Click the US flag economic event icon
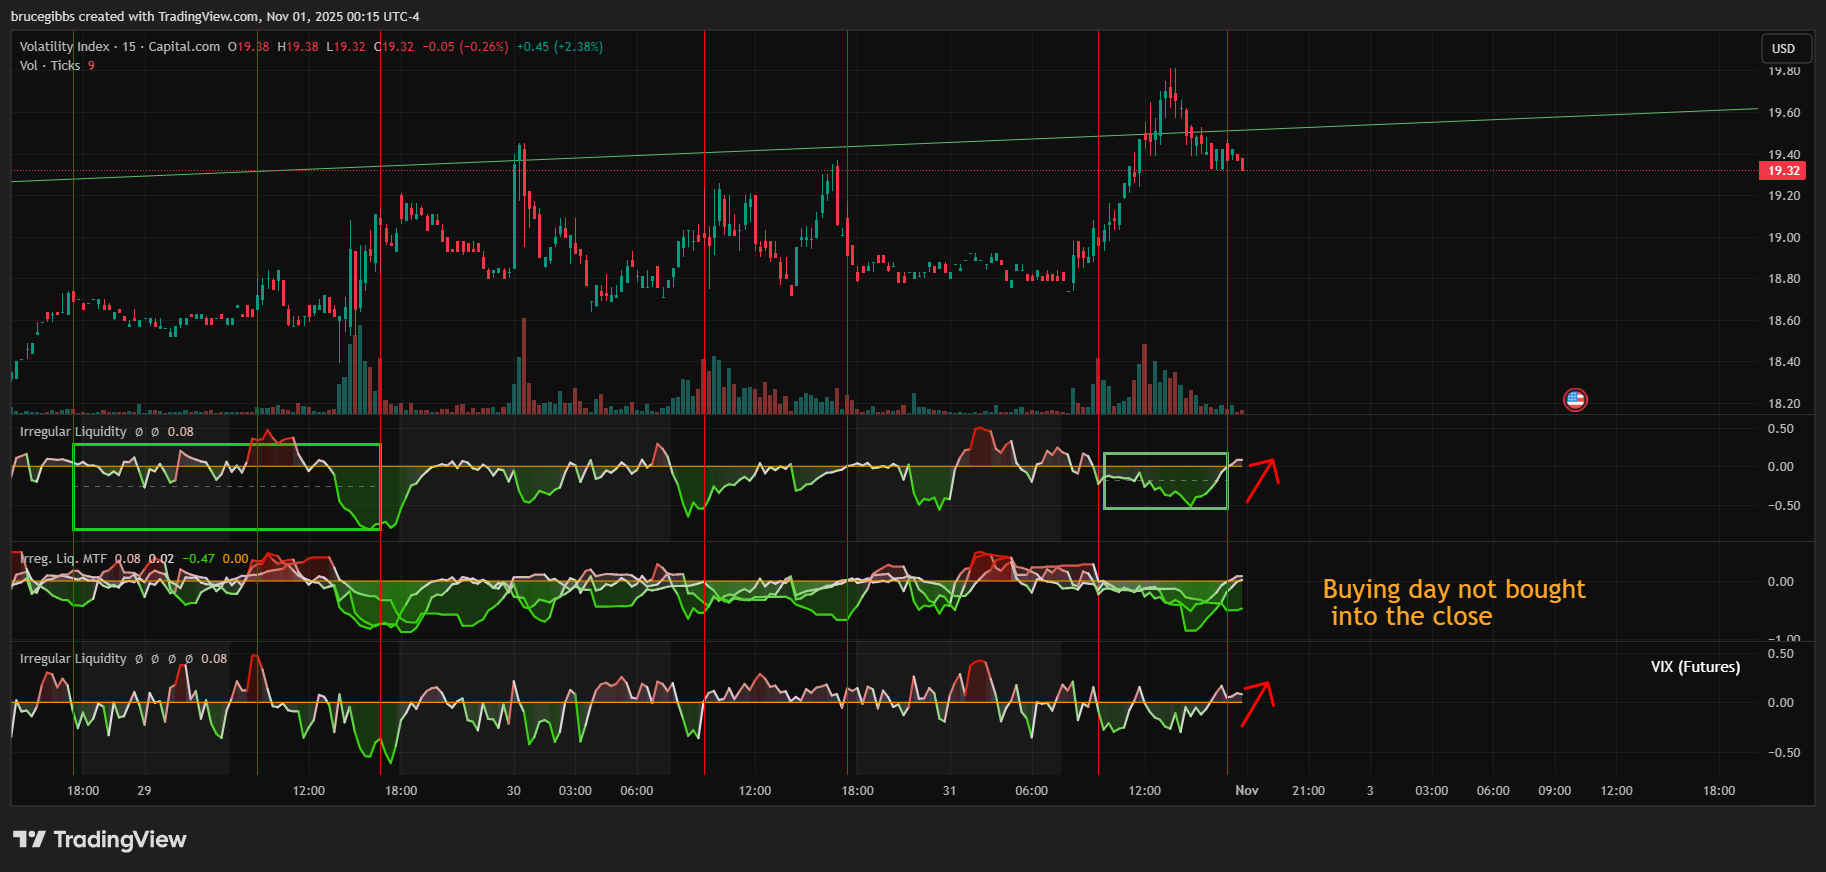This screenshot has width=1826, height=872. coord(1575,400)
